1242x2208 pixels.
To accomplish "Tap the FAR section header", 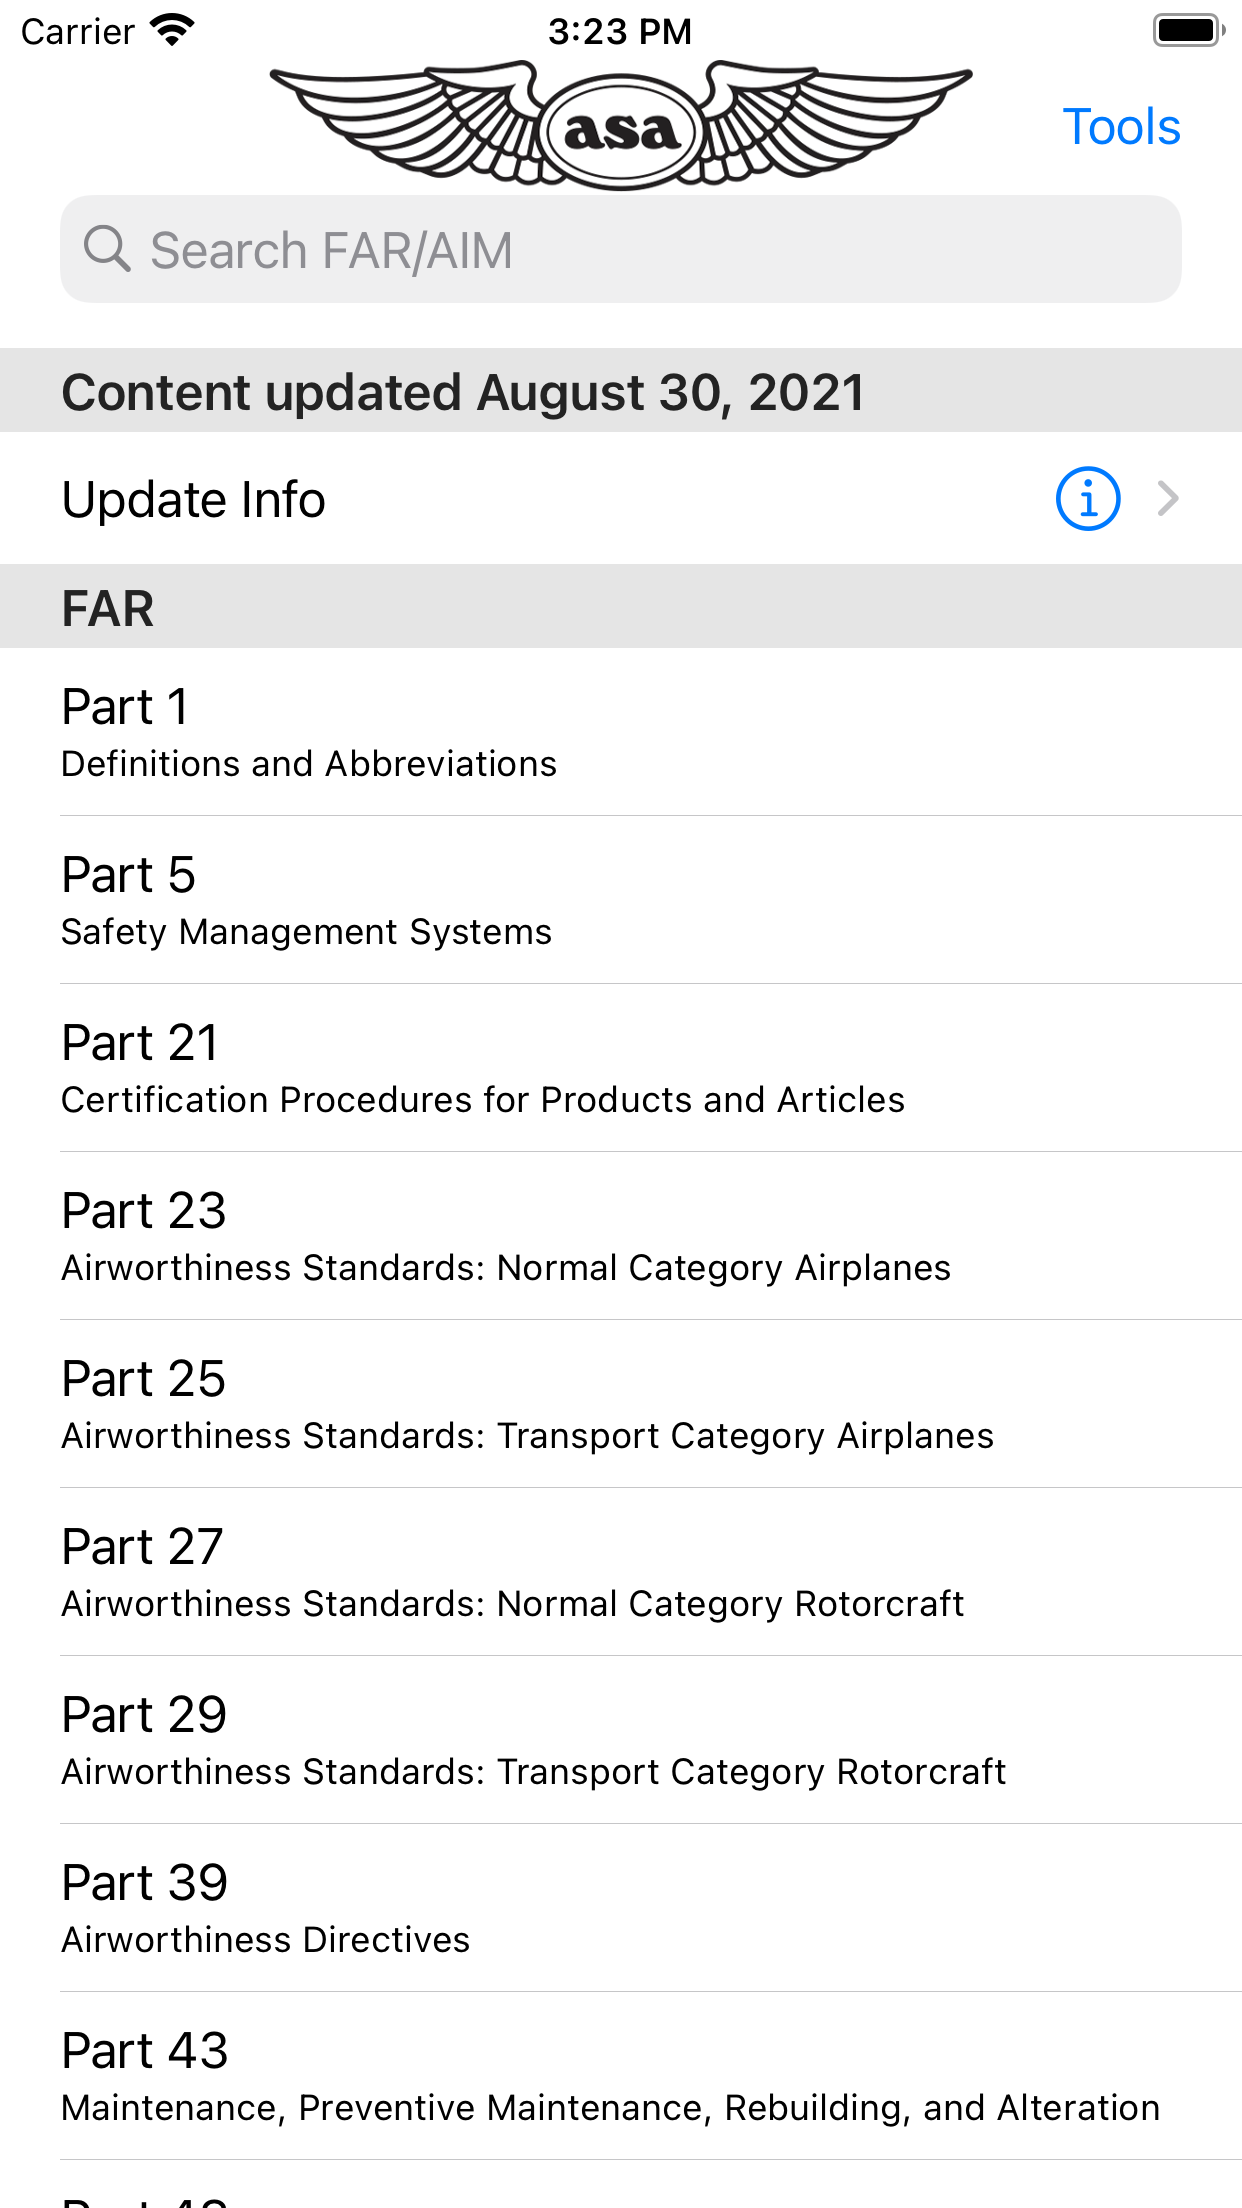I will (620, 607).
